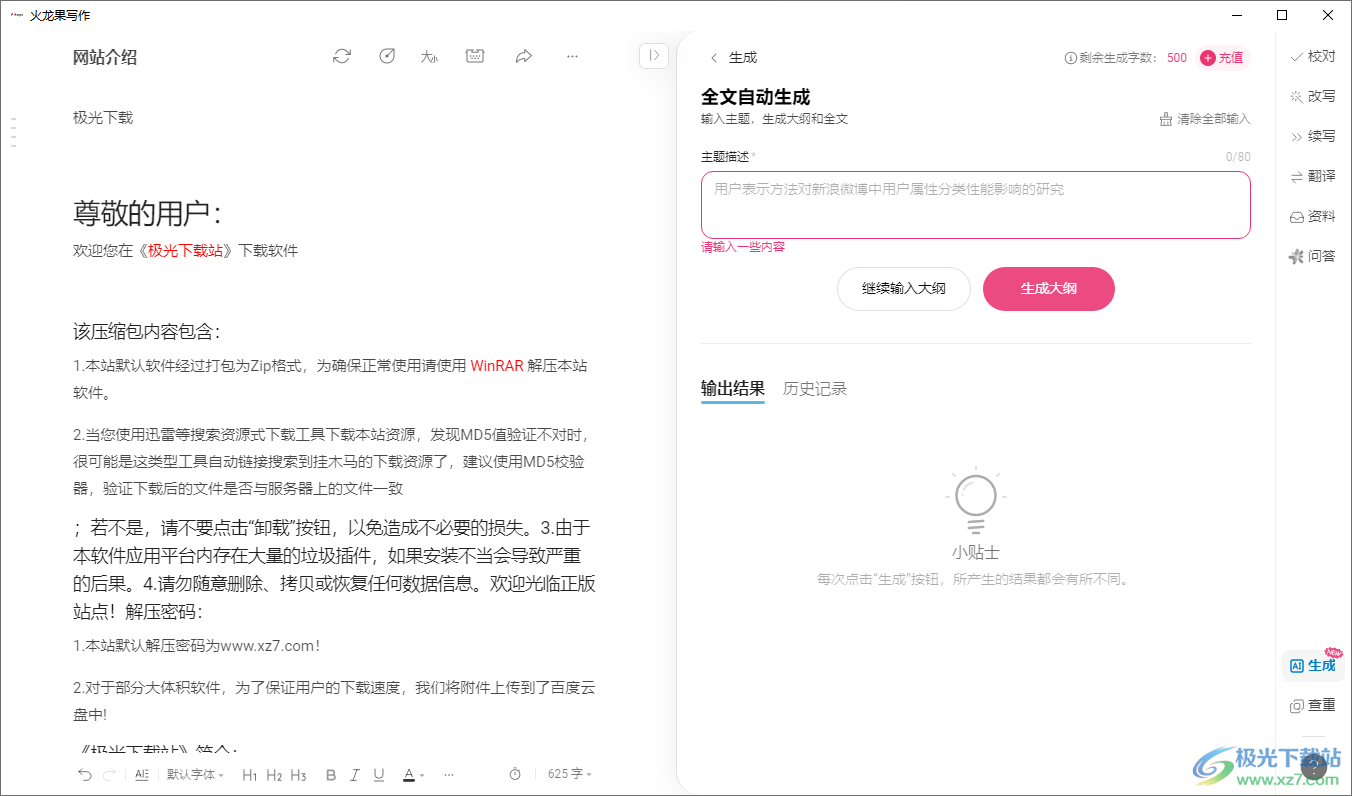
Task: Click the keyboard layout icon in header
Action: coord(476,57)
